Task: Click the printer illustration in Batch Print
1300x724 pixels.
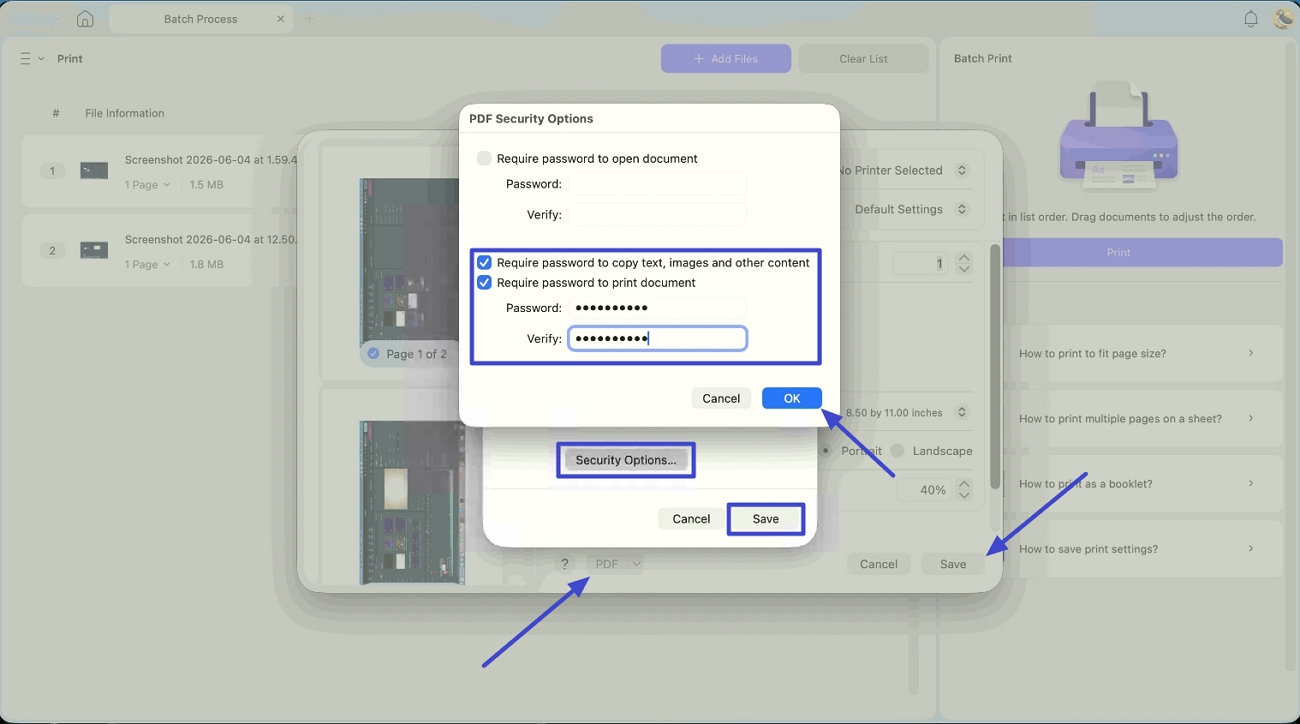Action: pos(1118,135)
